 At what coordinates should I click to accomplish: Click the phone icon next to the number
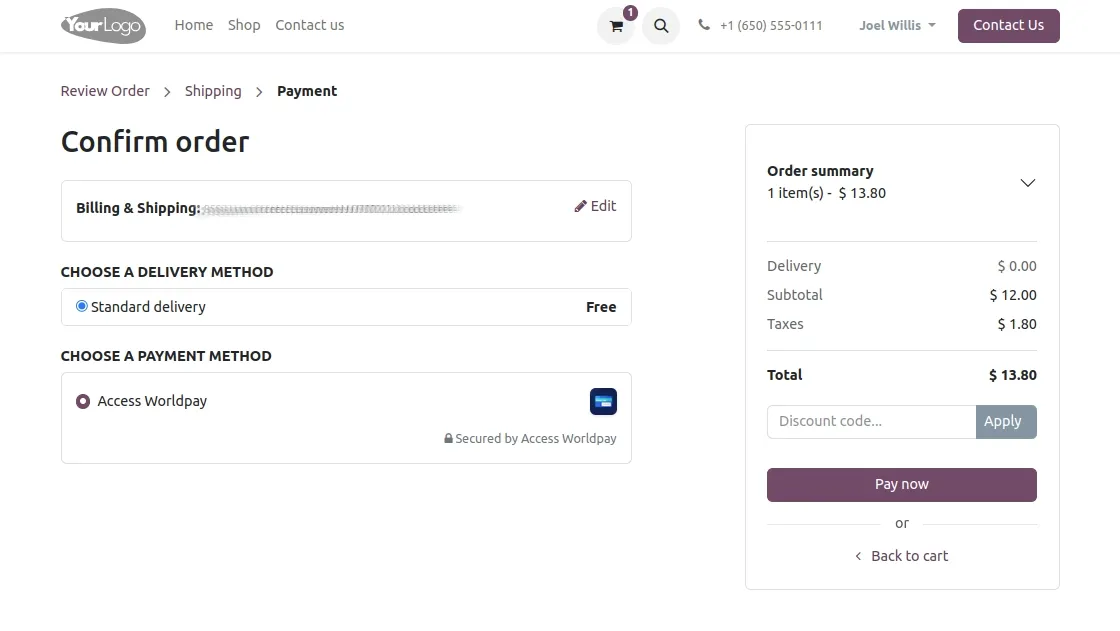(x=703, y=26)
